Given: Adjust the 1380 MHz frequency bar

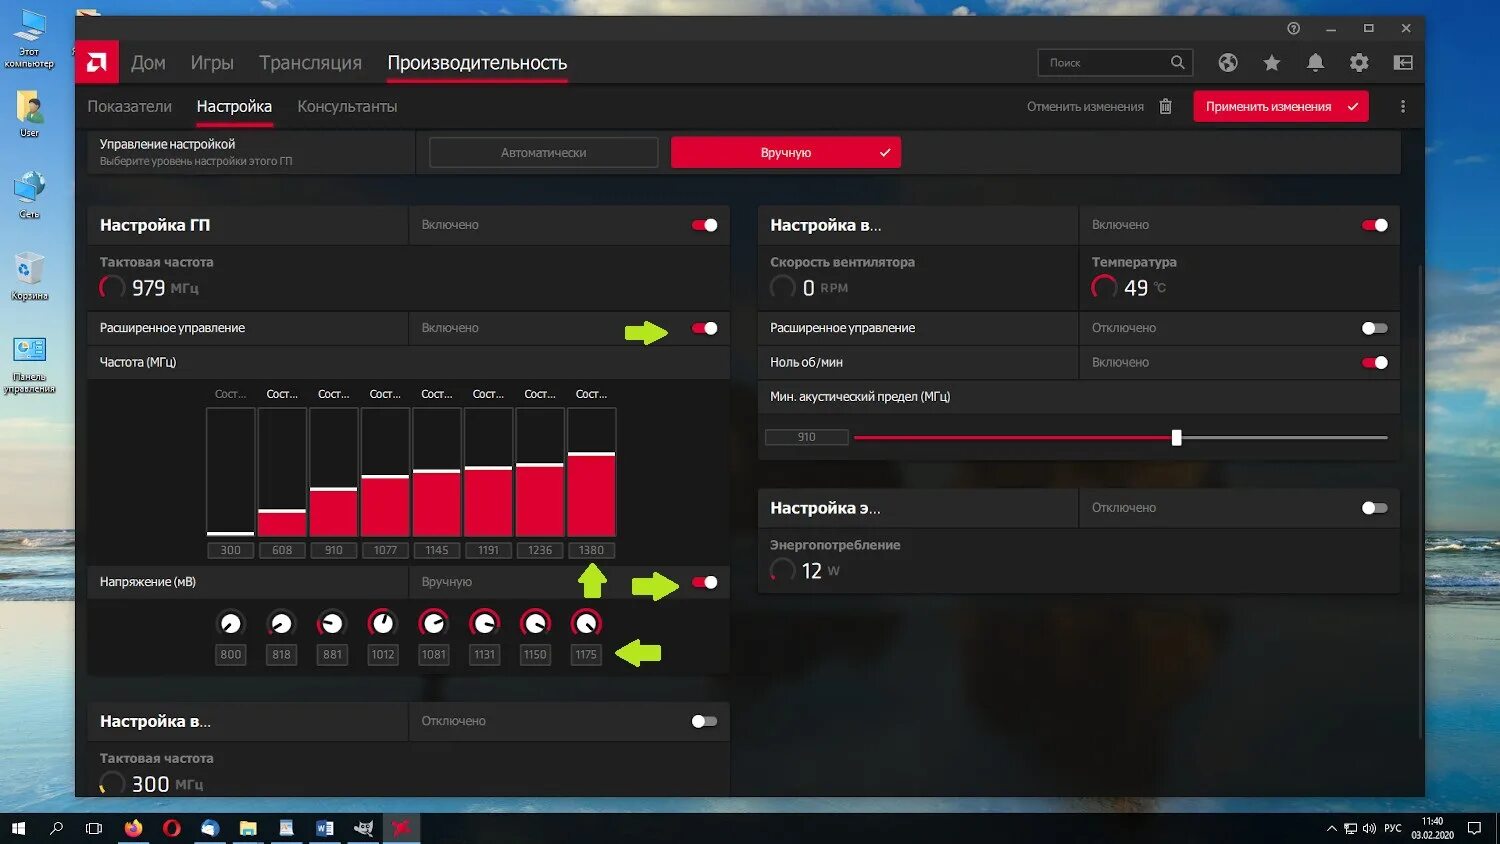Looking at the screenshot, I should (591, 472).
